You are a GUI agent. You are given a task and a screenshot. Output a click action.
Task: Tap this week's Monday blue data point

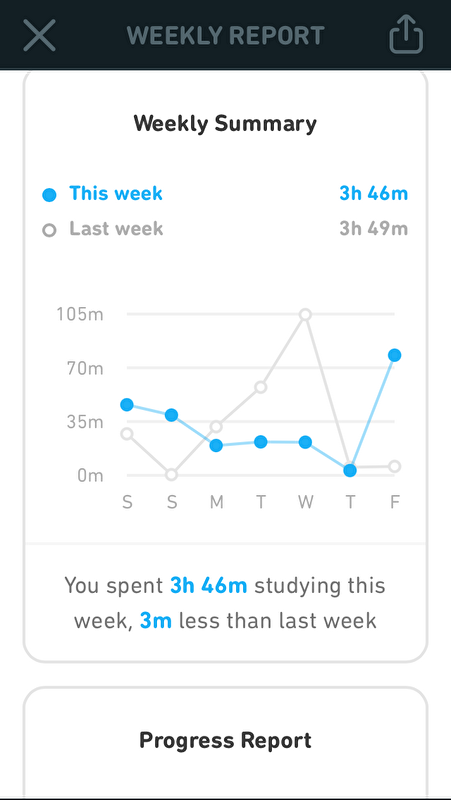pos(216,445)
